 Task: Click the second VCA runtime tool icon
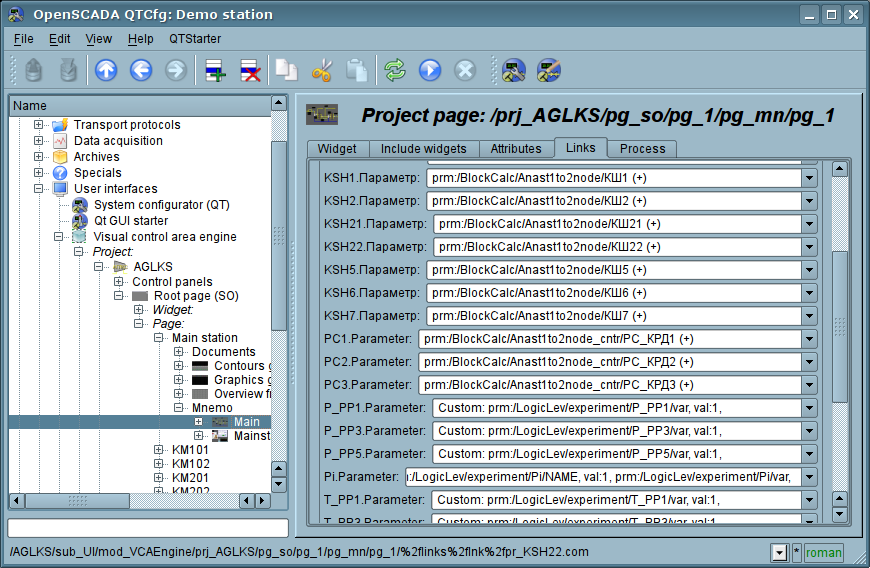click(549, 70)
